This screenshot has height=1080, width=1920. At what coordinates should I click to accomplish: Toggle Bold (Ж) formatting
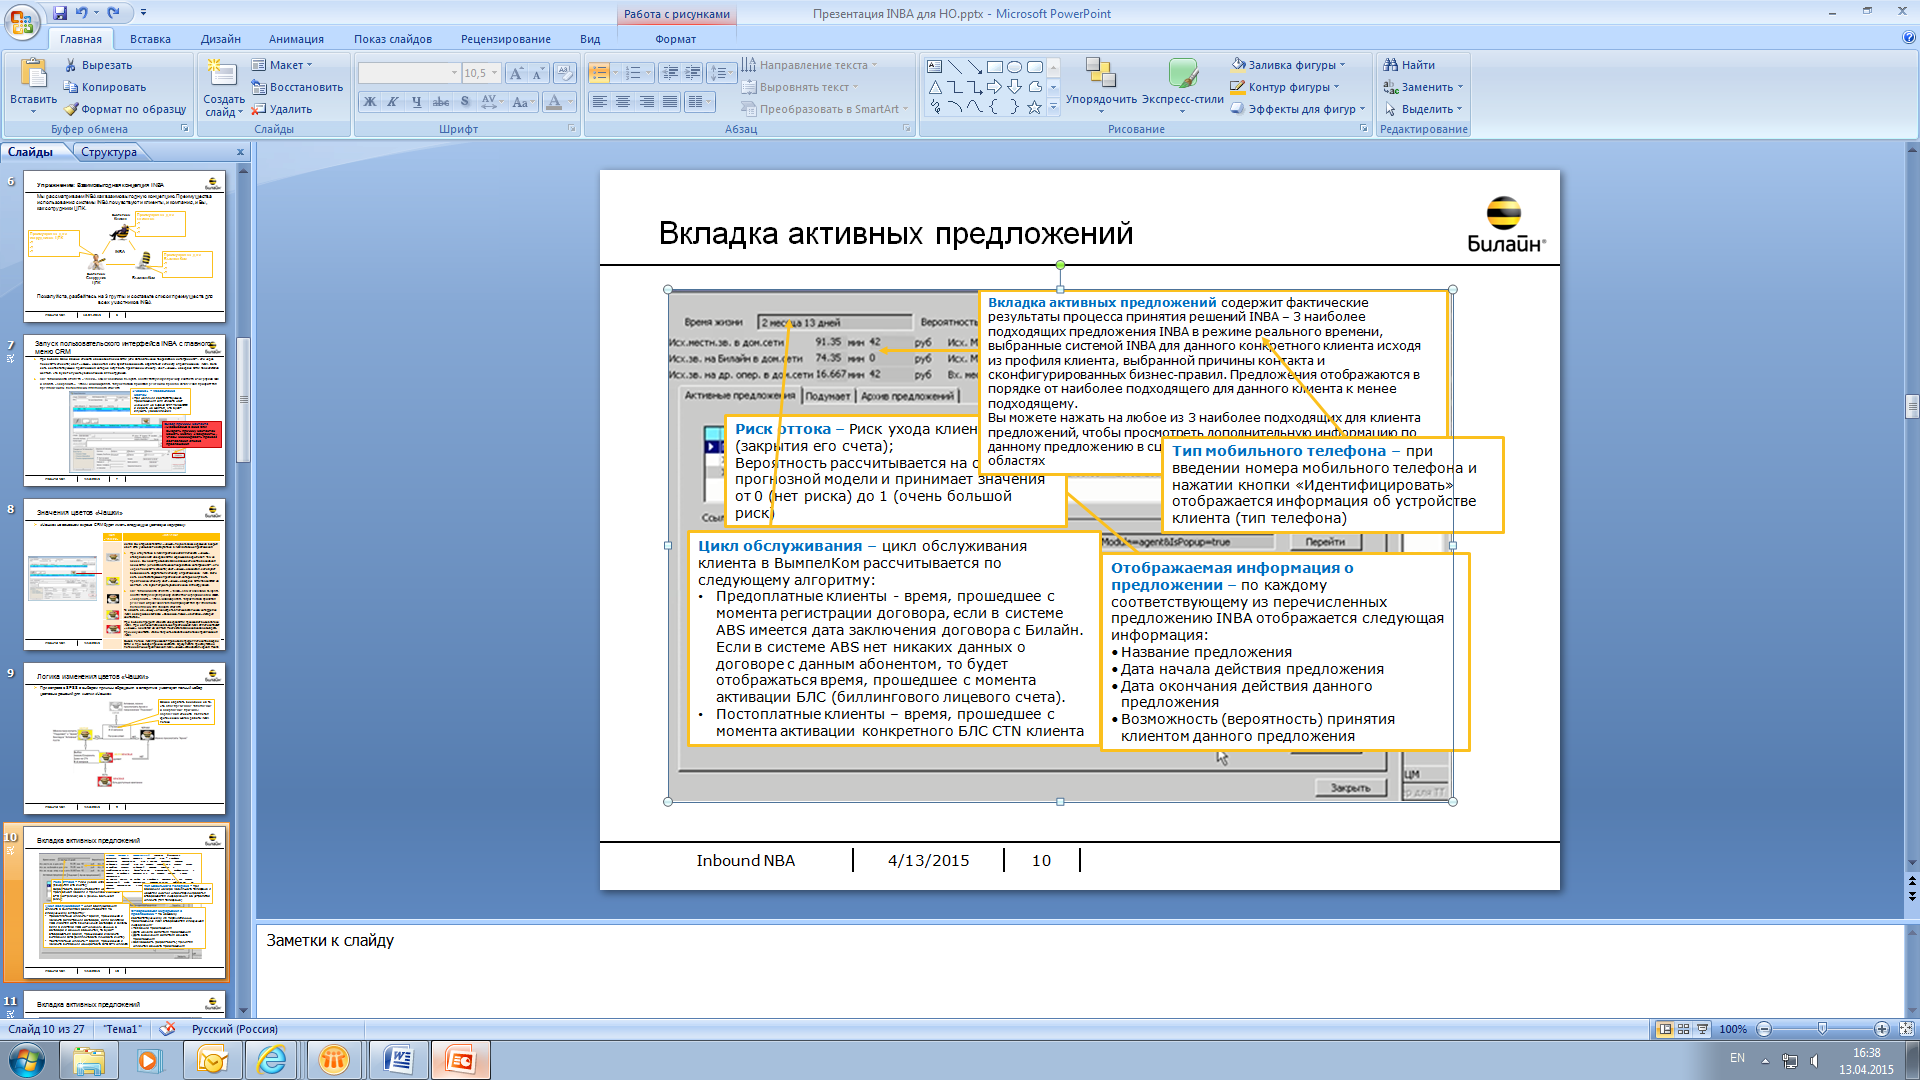370,102
